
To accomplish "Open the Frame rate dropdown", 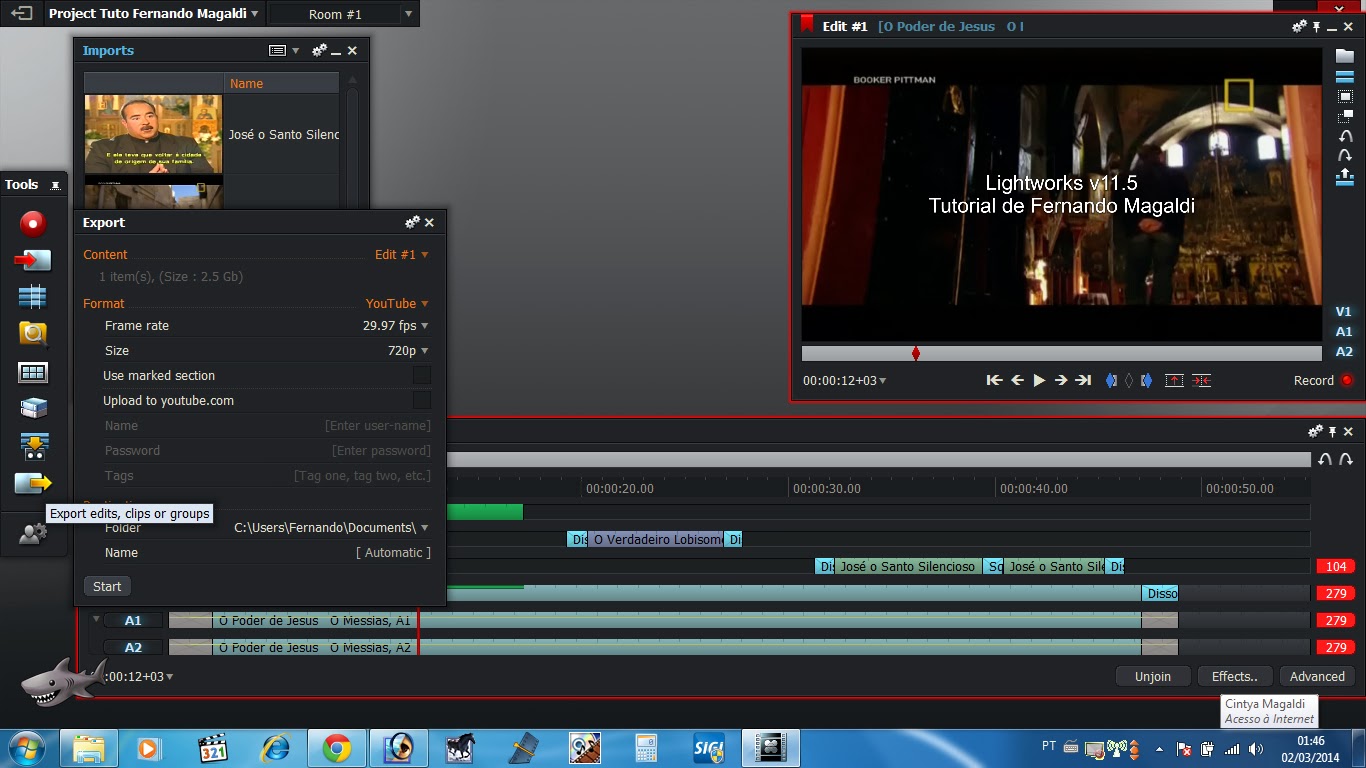I will point(395,325).
